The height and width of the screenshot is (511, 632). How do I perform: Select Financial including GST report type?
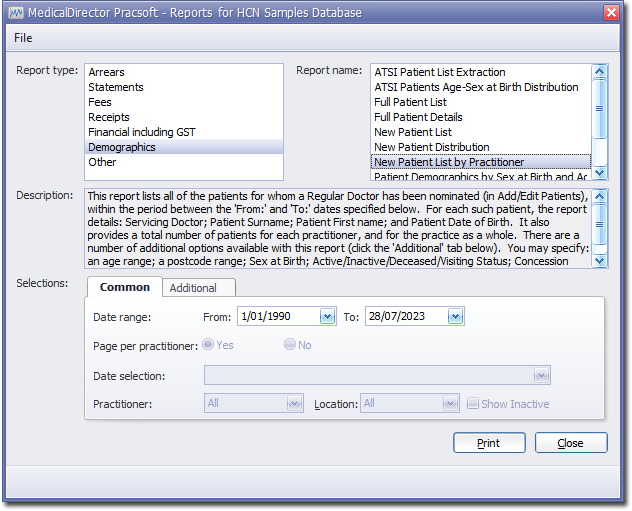click(x=142, y=132)
